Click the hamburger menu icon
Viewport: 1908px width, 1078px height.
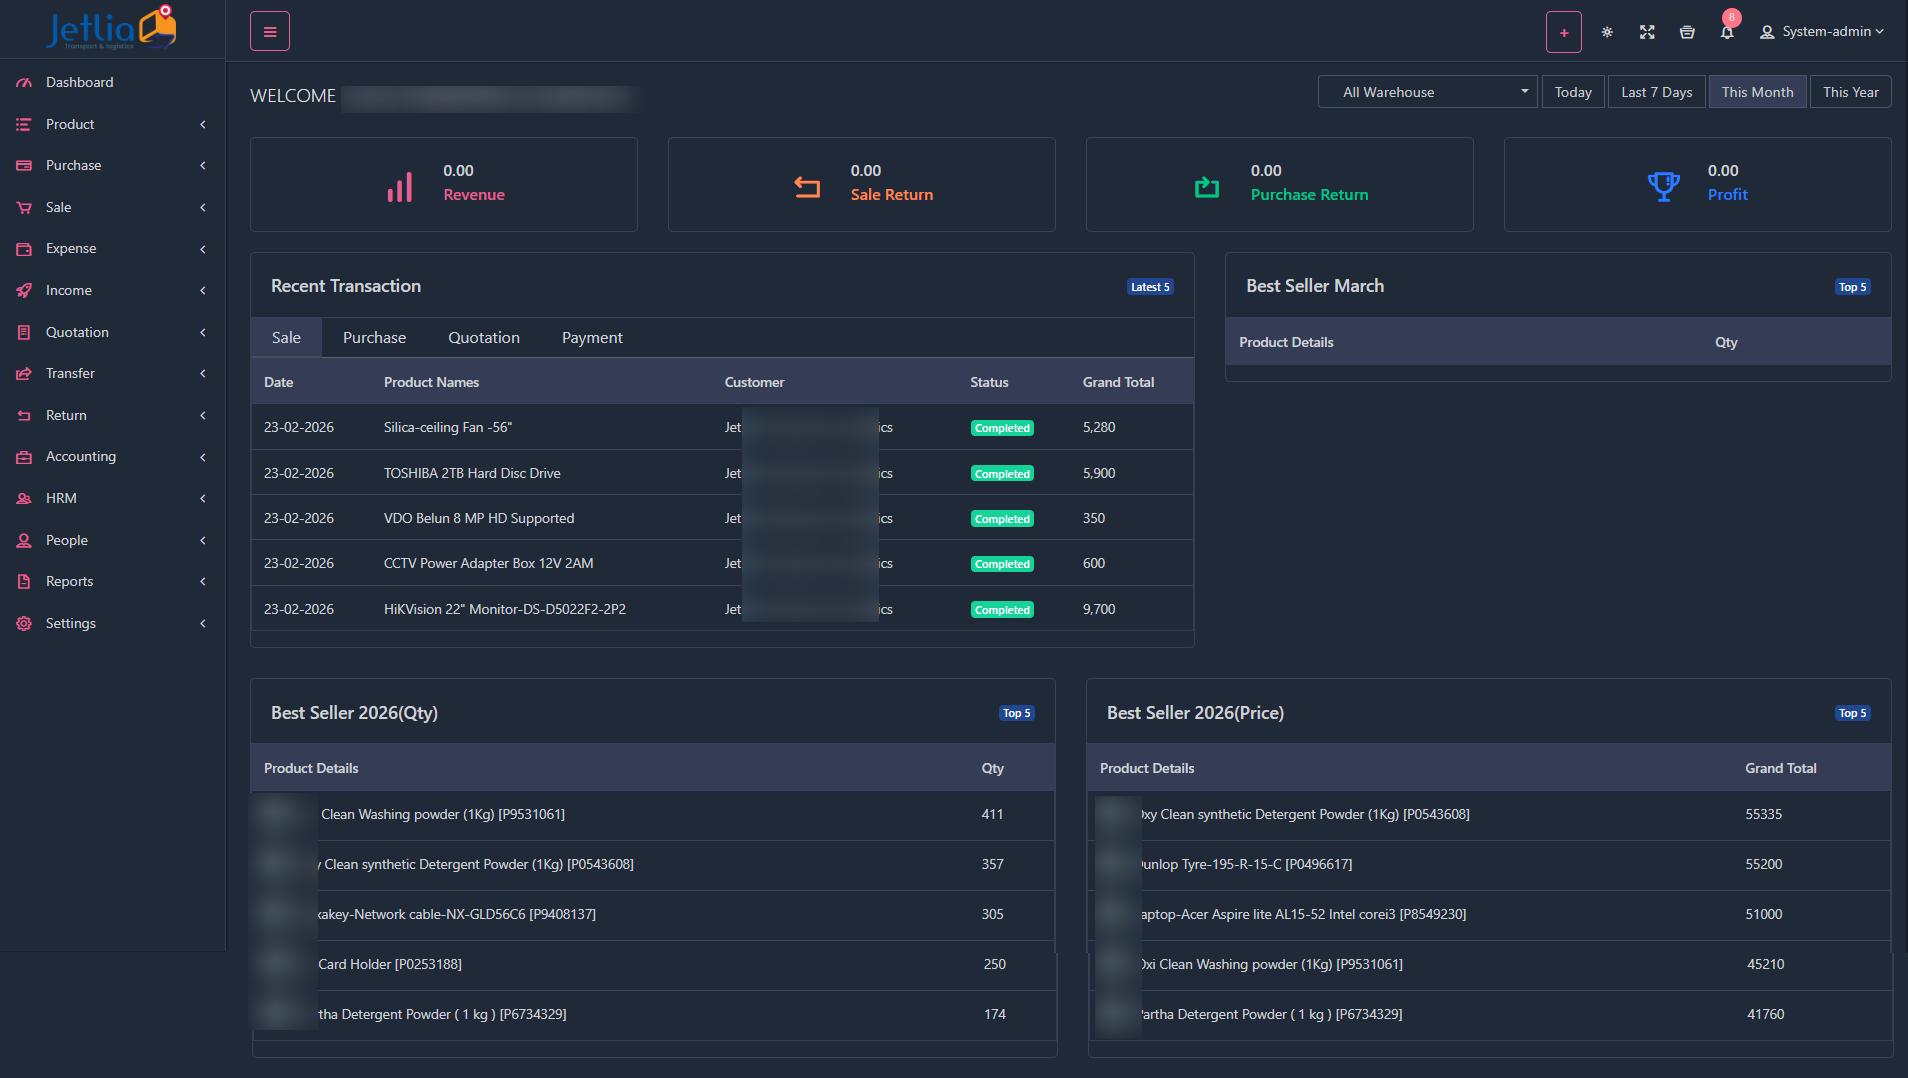point(269,32)
